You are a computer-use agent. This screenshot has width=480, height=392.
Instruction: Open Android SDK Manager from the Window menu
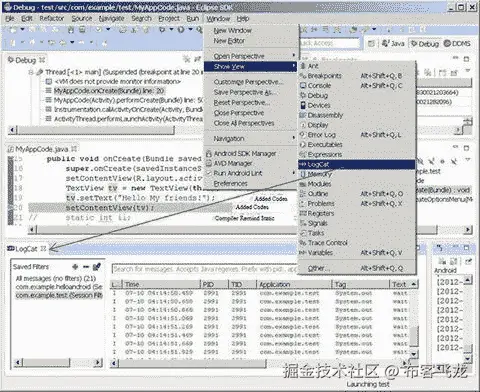251,154
